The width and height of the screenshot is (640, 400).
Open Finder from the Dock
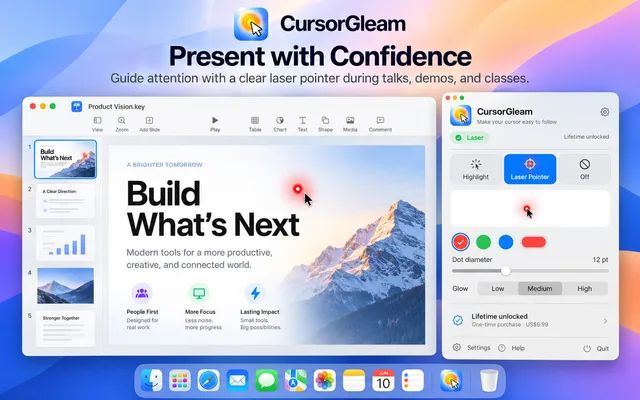(x=152, y=380)
